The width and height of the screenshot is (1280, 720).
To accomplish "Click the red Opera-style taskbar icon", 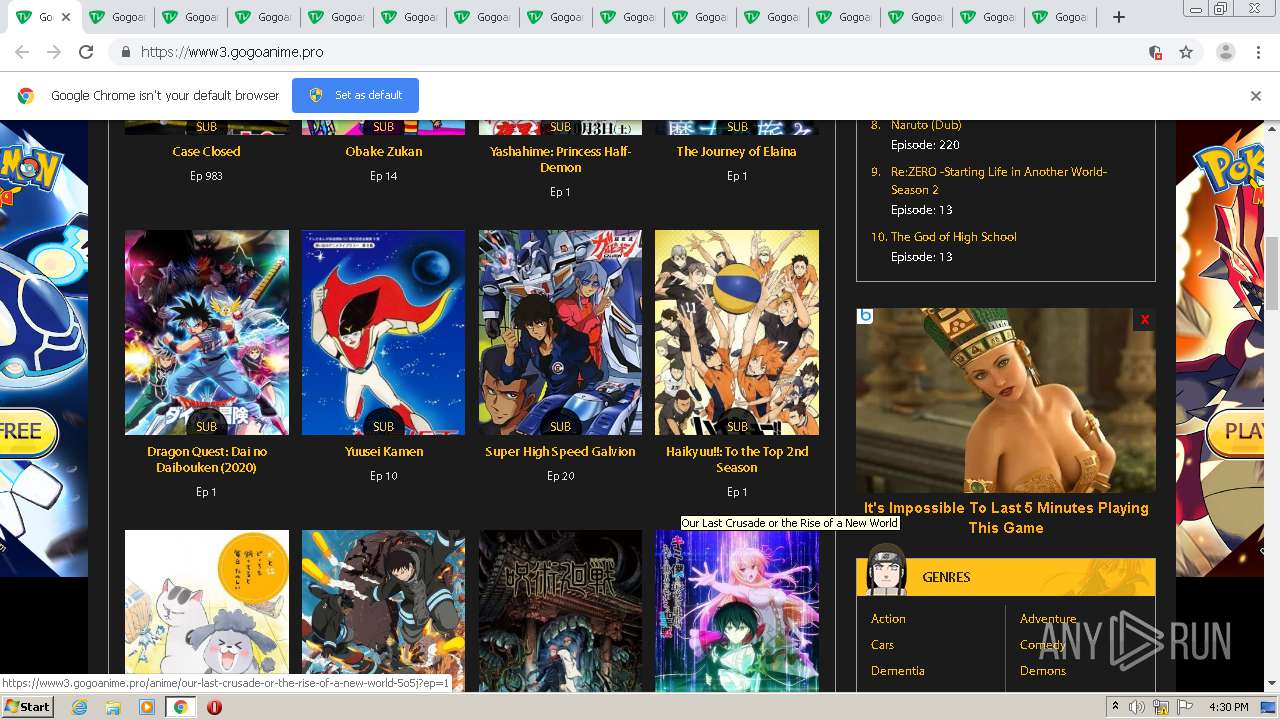I will pos(214,707).
